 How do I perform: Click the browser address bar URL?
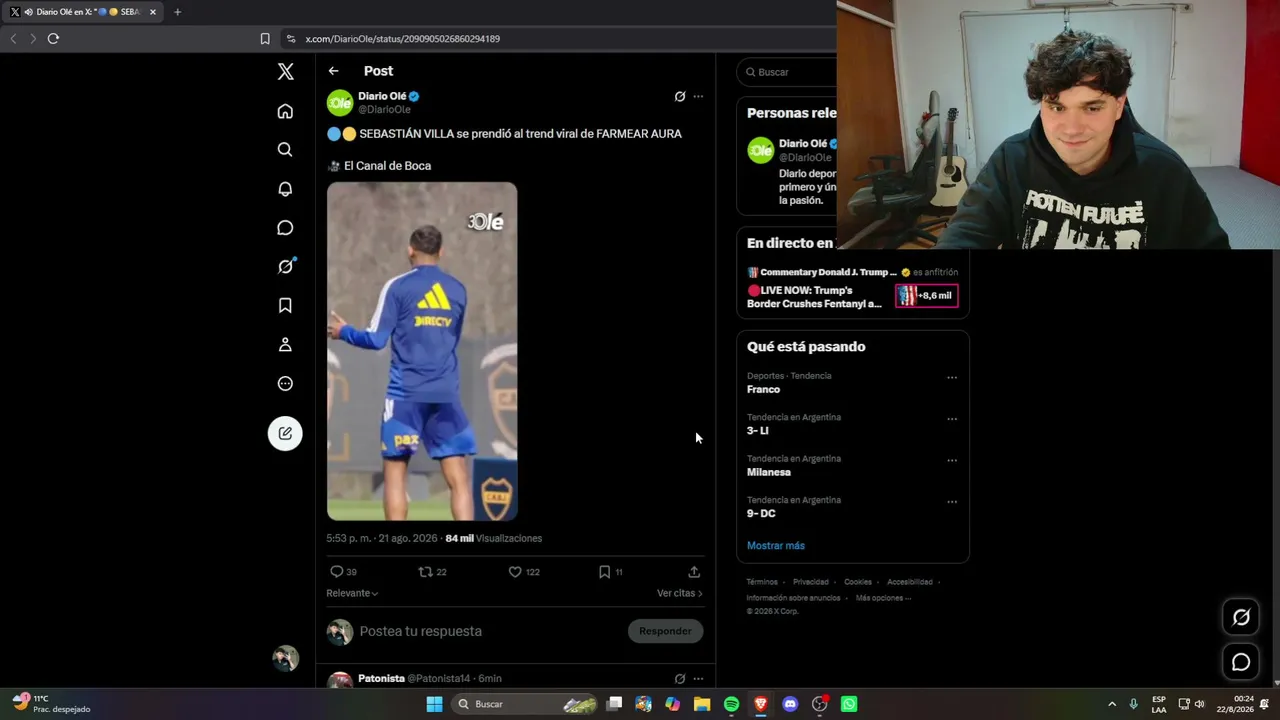pyautogui.click(x=403, y=39)
